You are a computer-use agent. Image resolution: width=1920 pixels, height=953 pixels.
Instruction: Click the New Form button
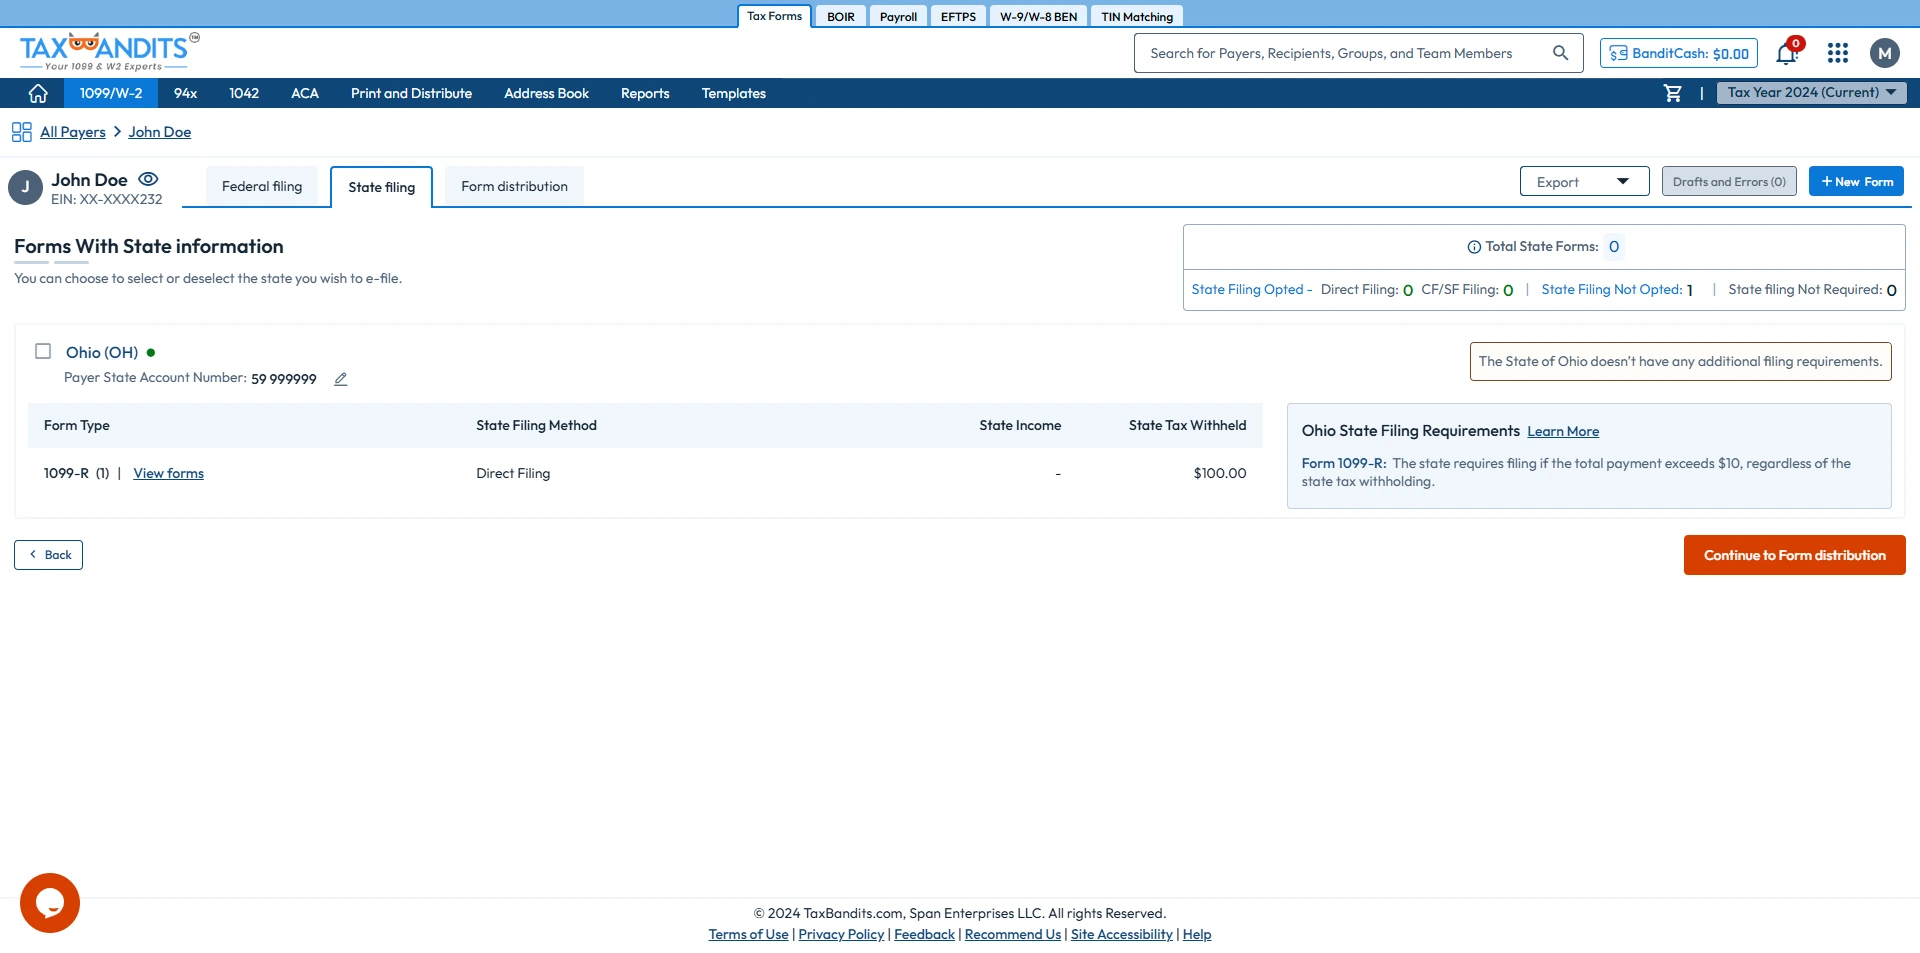point(1856,181)
